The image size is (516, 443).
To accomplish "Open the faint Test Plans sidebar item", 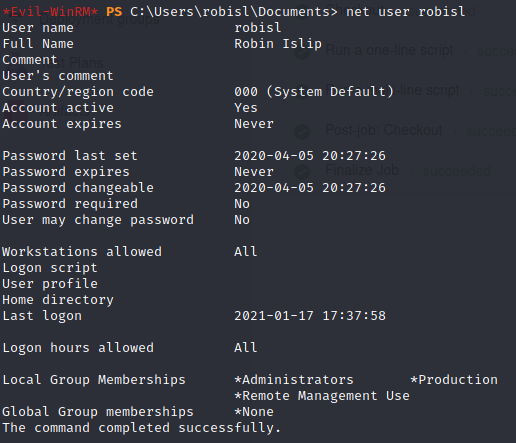I will tap(72, 63).
